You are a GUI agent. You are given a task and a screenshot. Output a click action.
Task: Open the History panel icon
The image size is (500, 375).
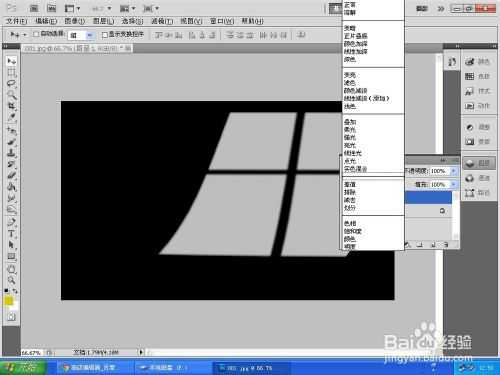pyautogui.click(x=452, y=62)
